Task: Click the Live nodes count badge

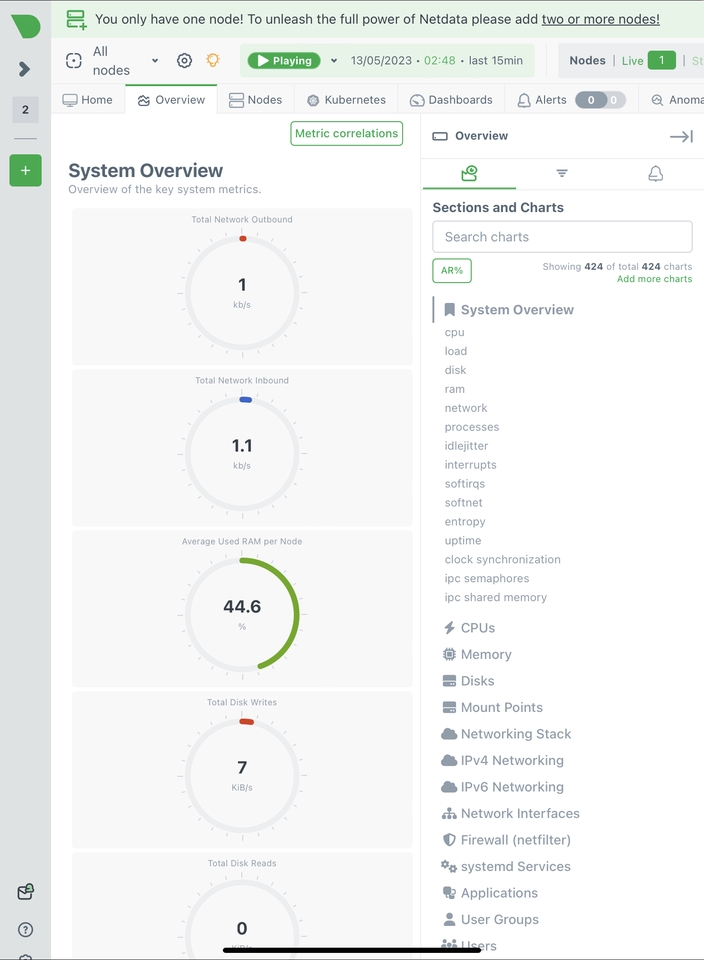Action: 661,60
